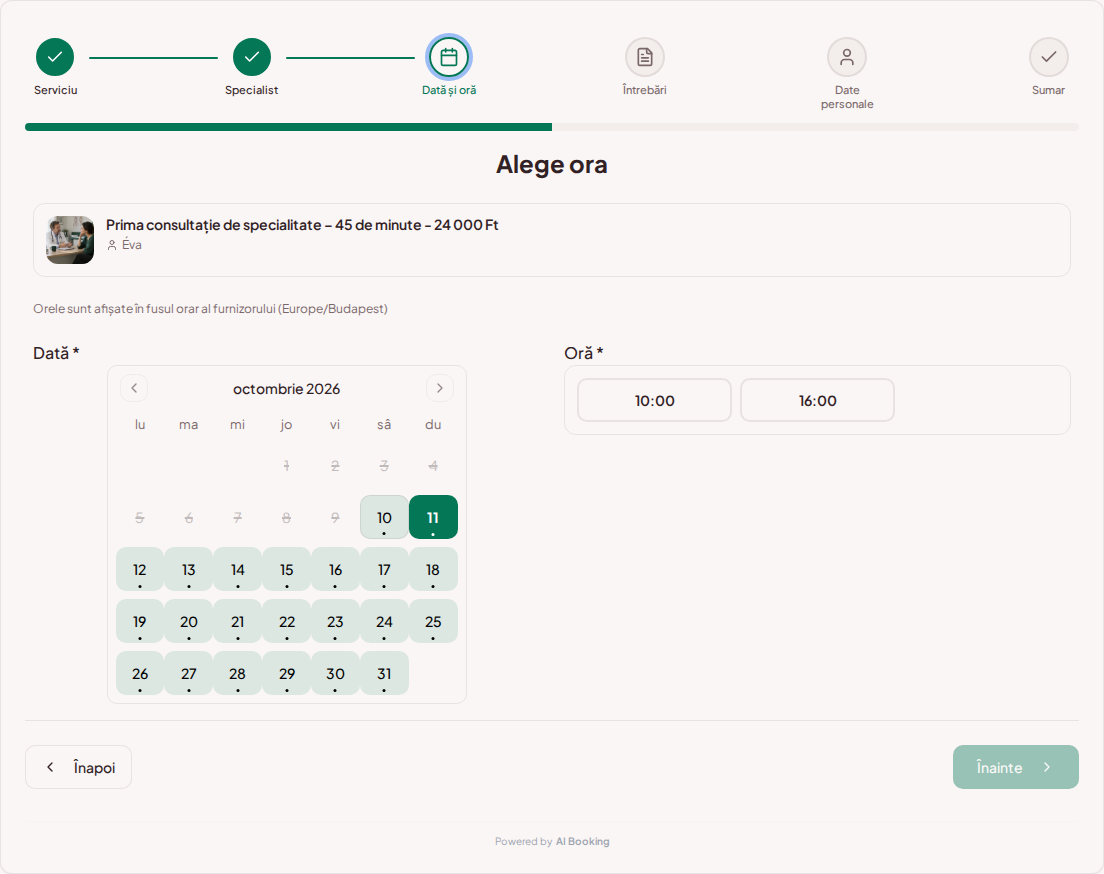Pick October 27 in the calendar
The image size is (1104, 874).
point(189,674)
